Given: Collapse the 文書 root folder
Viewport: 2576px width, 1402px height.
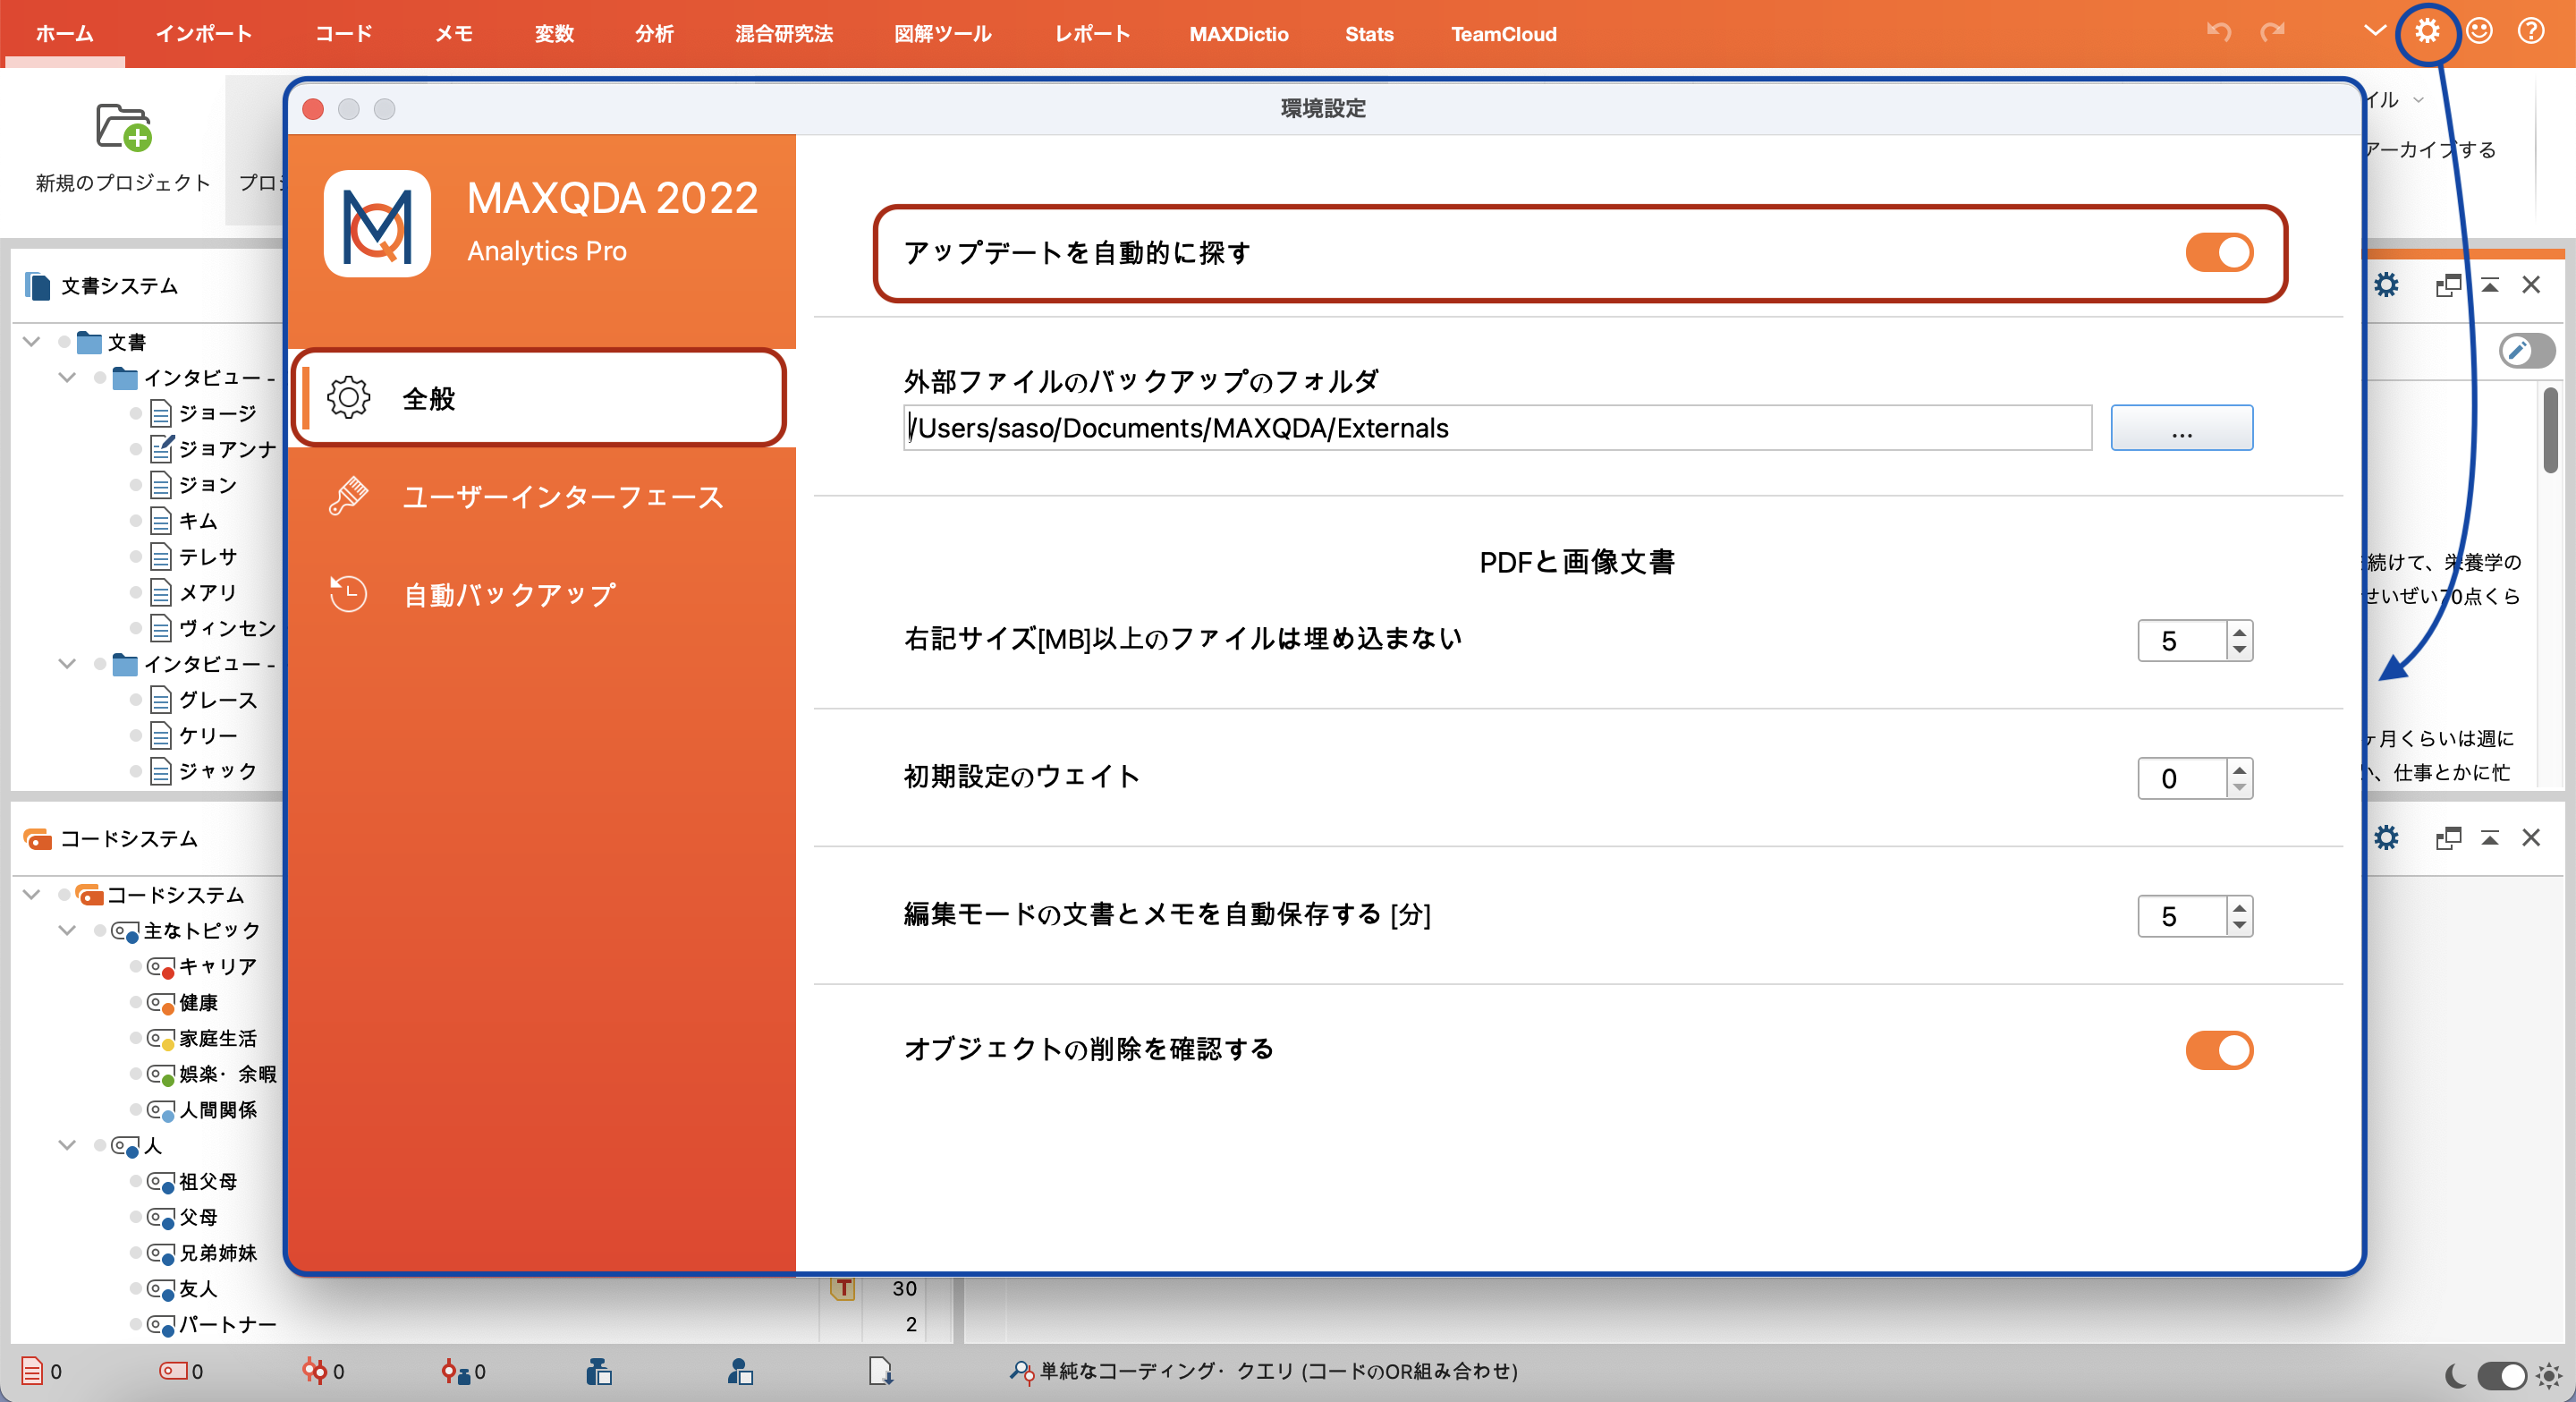Looking at the screenshot, I should coord(32,342).
